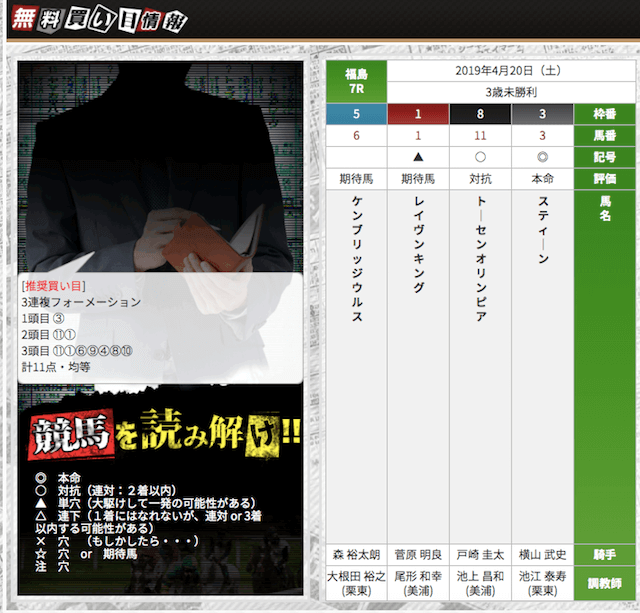The height and width of the screenshot is (613, 640).
Task: Click horse name スティーン
Action: (543, 230)
